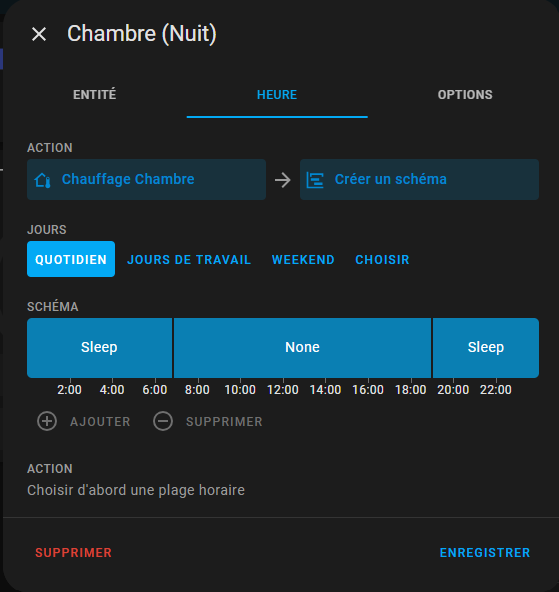Open the Chauffage Chambre entity selector
The height and width of the screenshot is (592, 559).
point(146,179)
